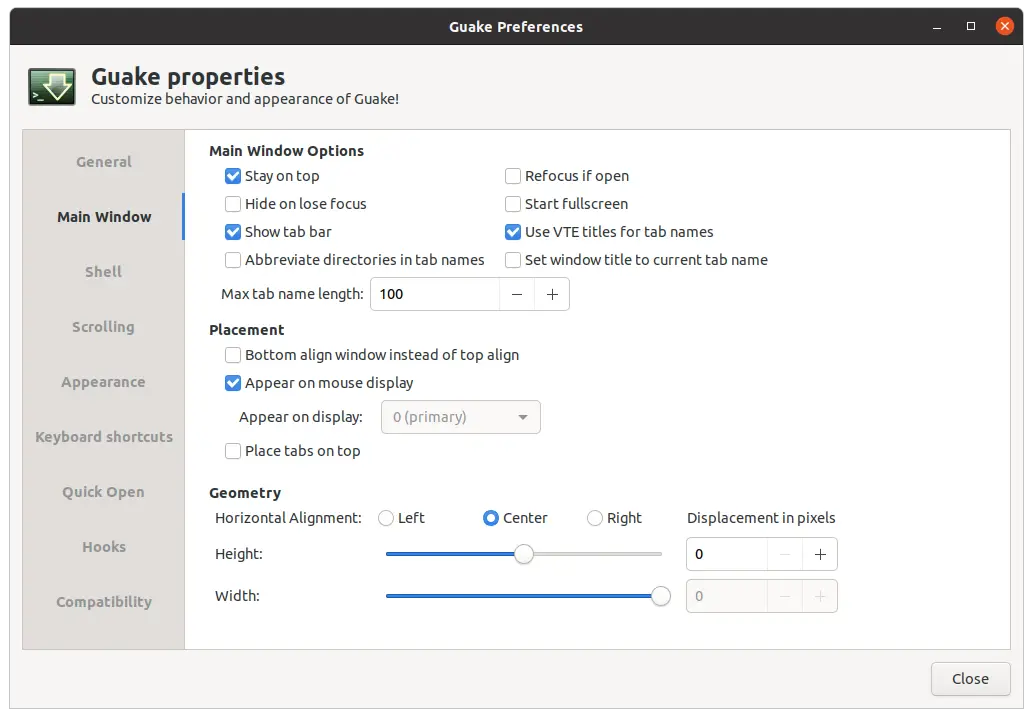Image resolution: width=1033 pixels, height=718 pixels.
Task: Check Refocus if open
Action: (513, 176)
